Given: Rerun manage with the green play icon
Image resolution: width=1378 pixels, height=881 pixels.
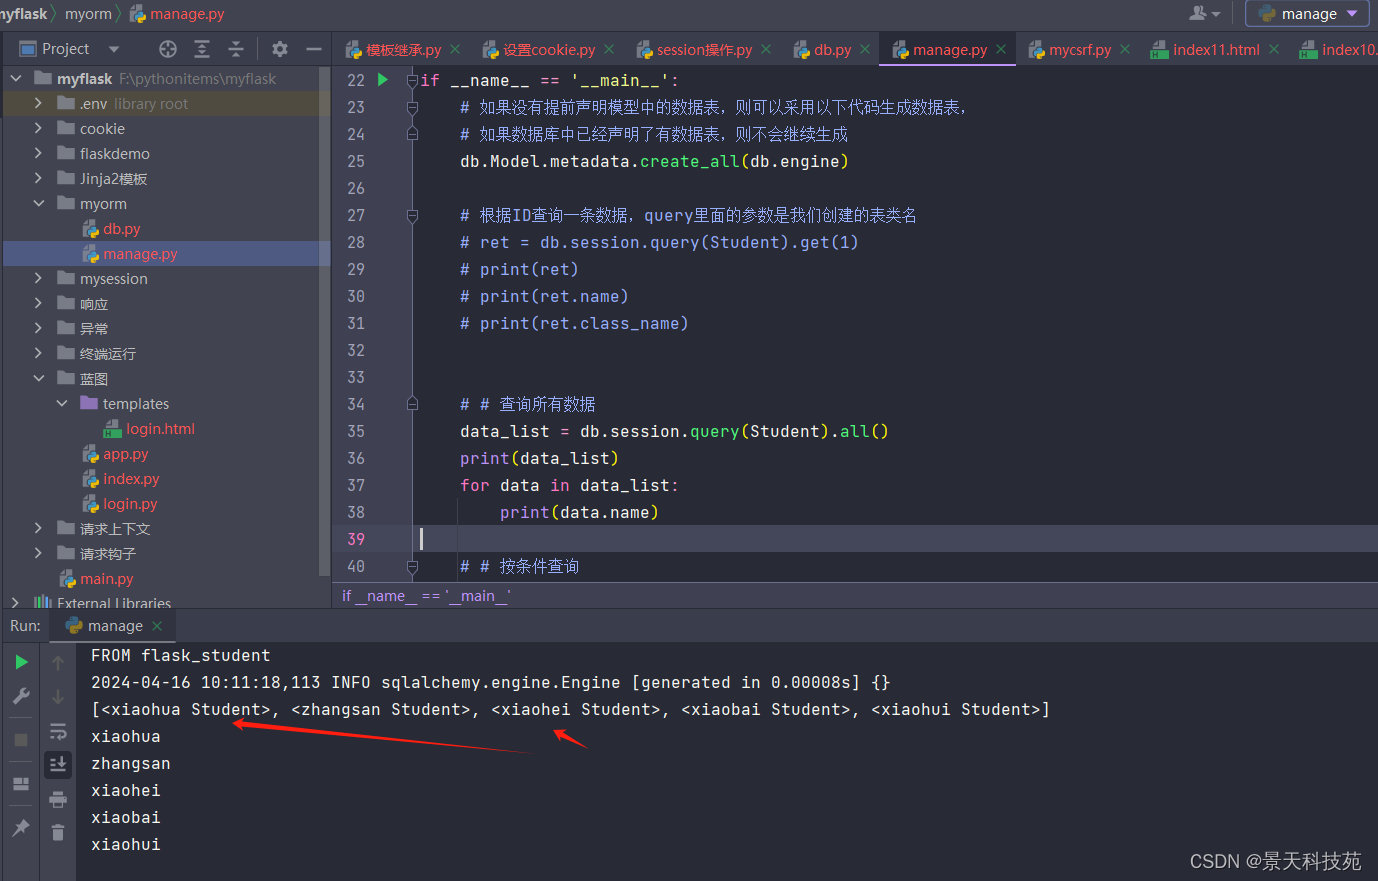Looking at the screenshot, I should [x=21, y=662].
